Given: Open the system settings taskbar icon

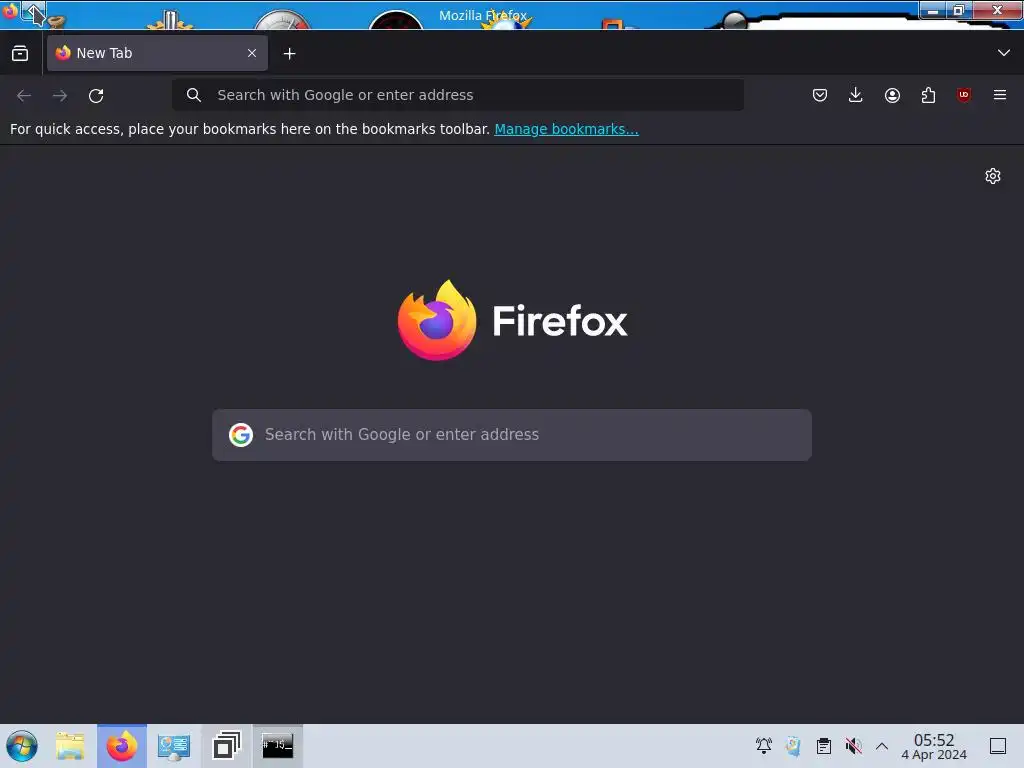Looking at the screenshot, I should point(174,746).
